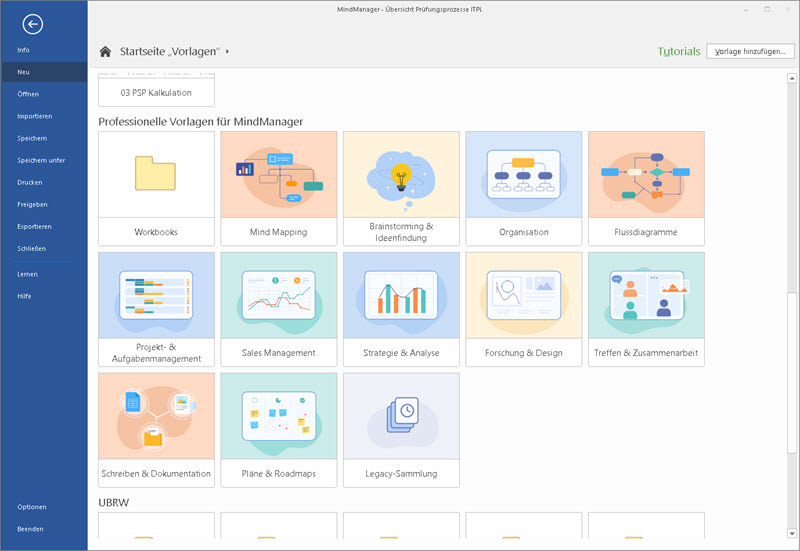Open the Workbooks folder template
The image size is (800, 551).
click(156, 187)
